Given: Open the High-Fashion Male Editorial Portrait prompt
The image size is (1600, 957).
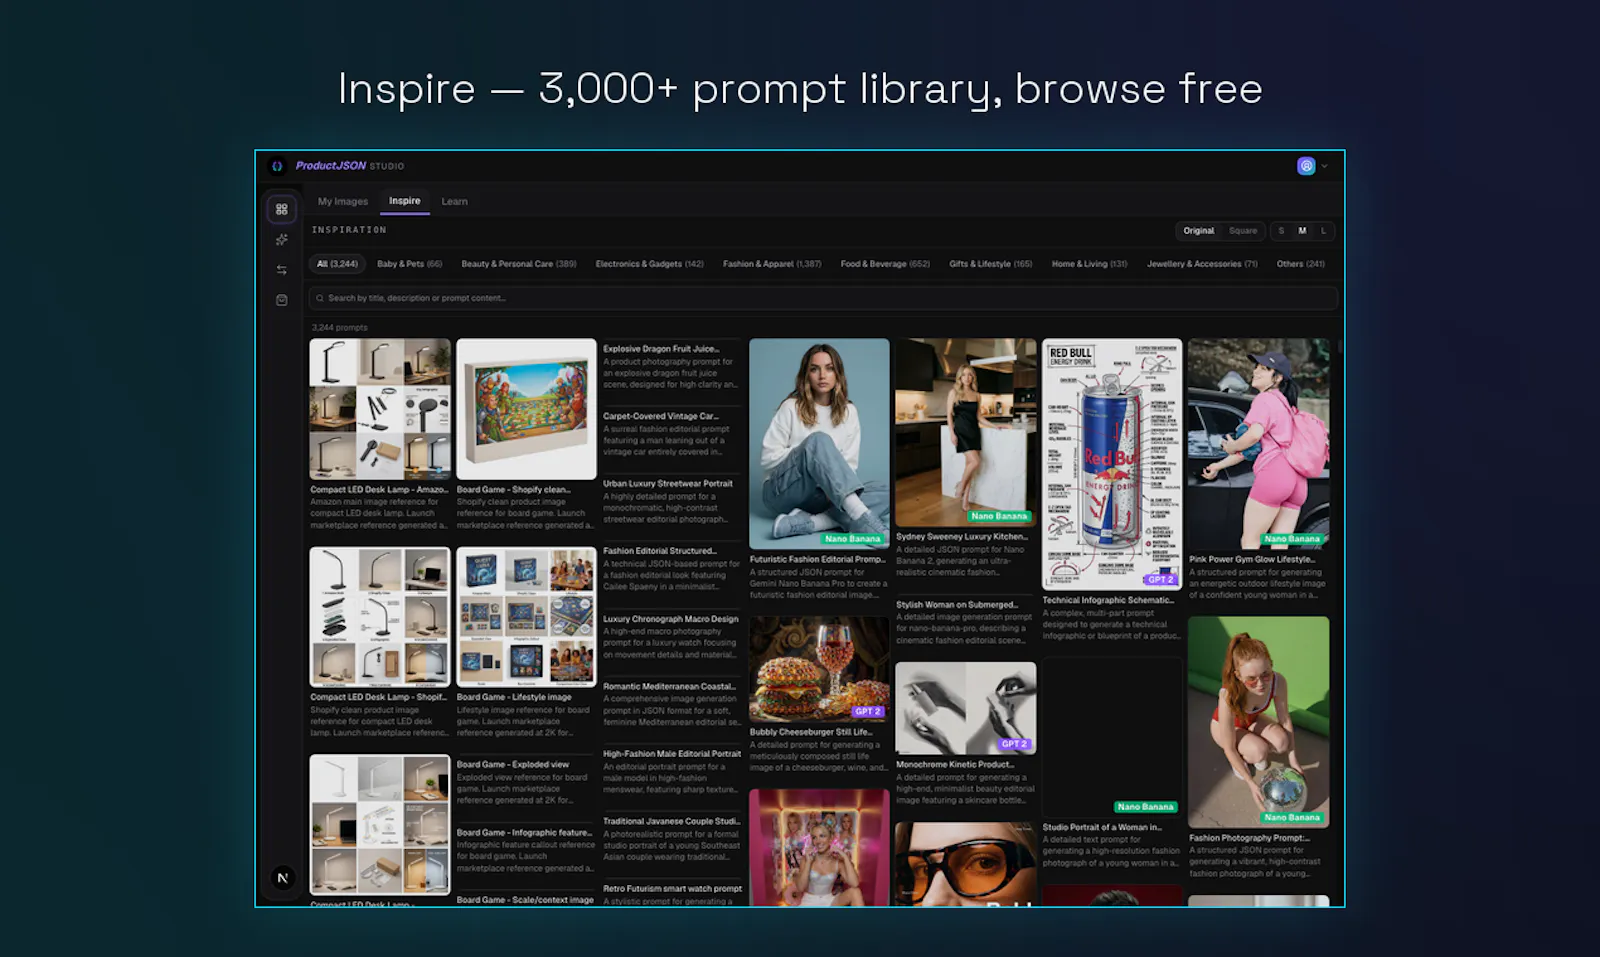Looking at the screenshot, I should (671, 772).
